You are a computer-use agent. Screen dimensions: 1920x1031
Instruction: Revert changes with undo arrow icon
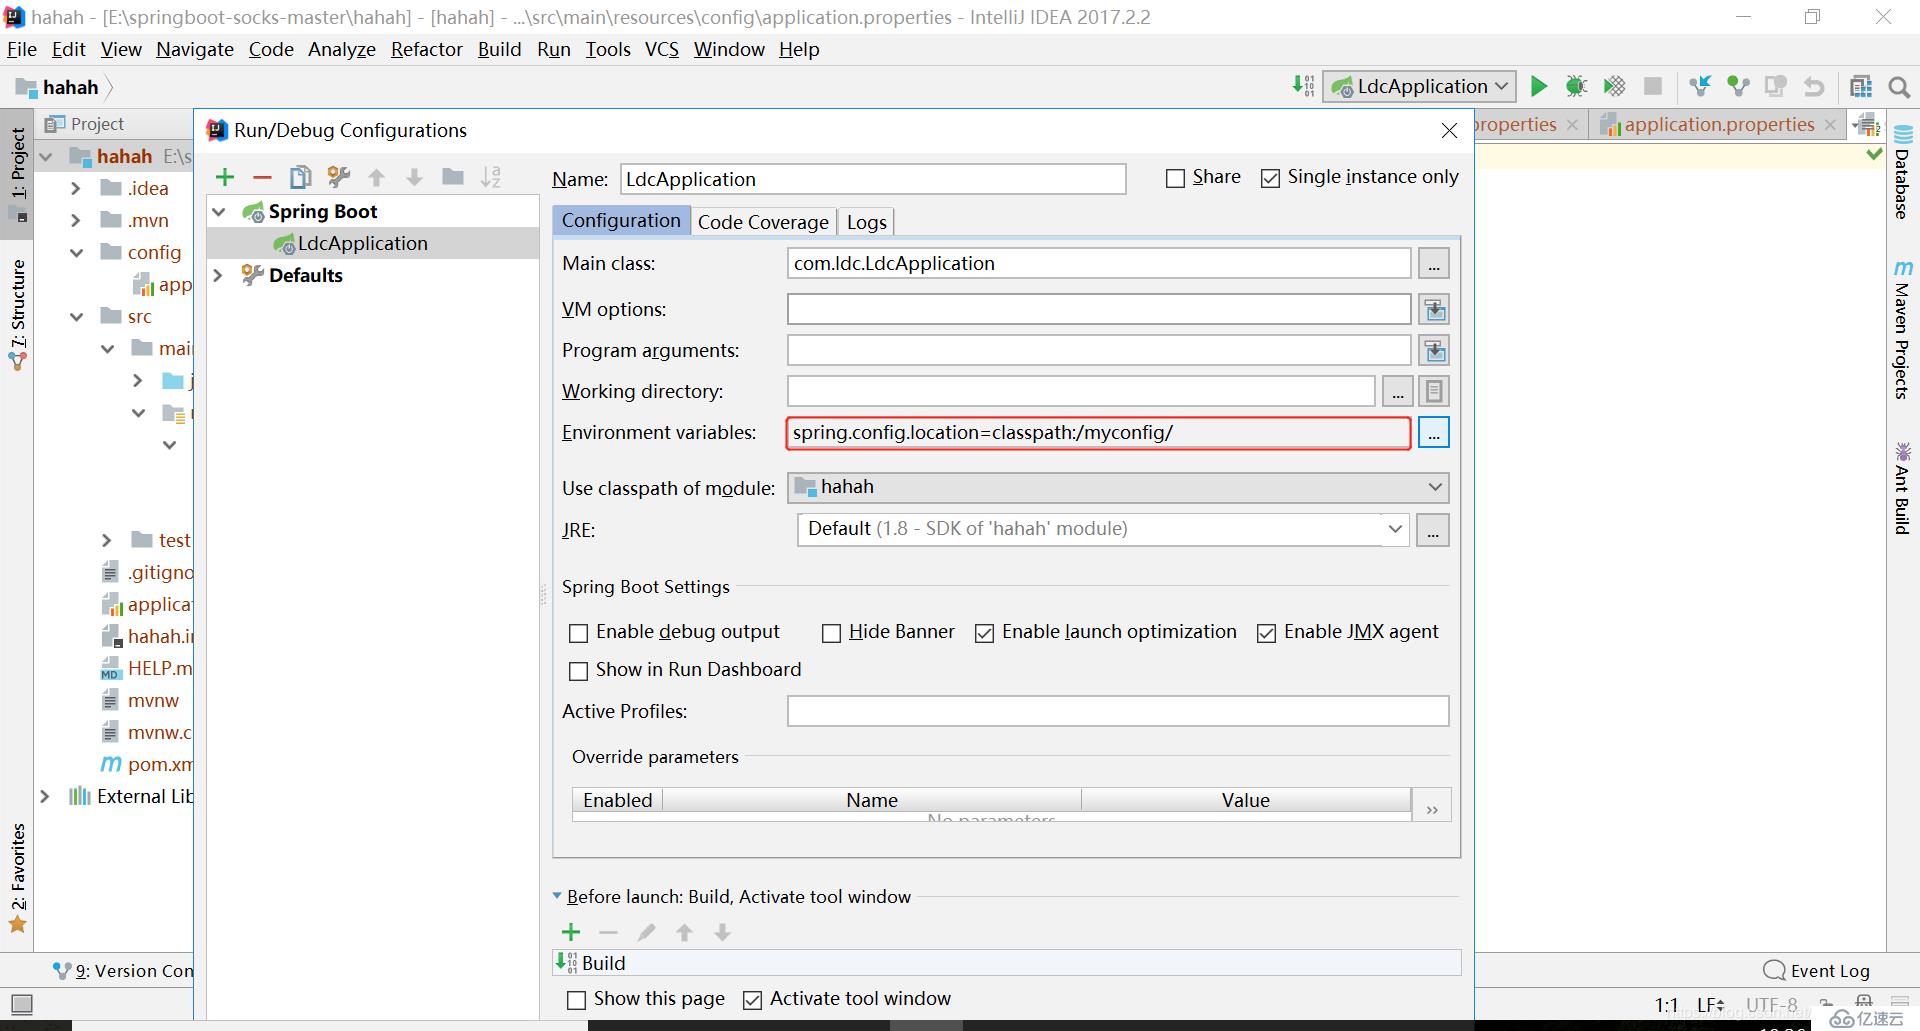[x=1814, y=87]
